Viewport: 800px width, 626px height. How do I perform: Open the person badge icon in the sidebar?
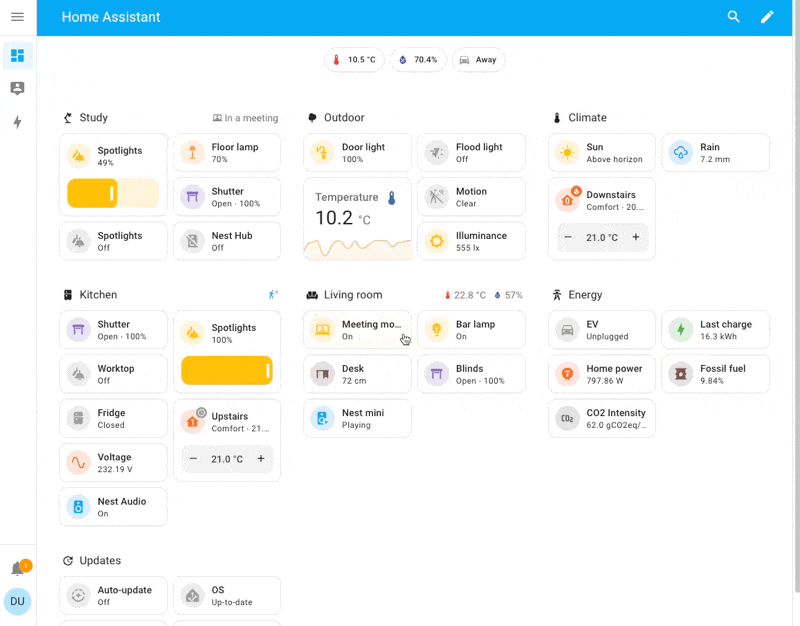point(17,89)
